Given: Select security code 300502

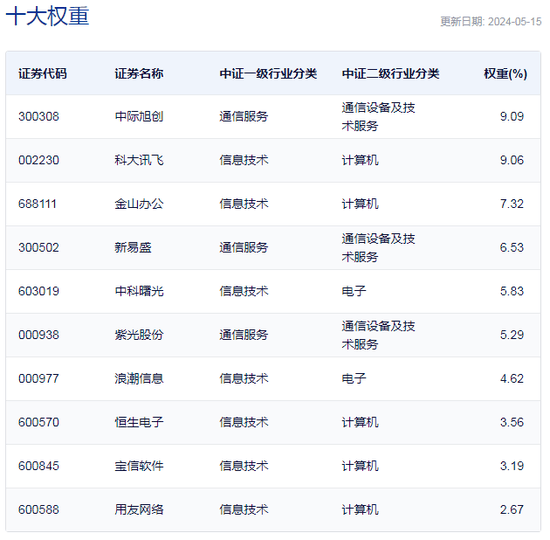Looking at the screenshot, I should [39, 248].
